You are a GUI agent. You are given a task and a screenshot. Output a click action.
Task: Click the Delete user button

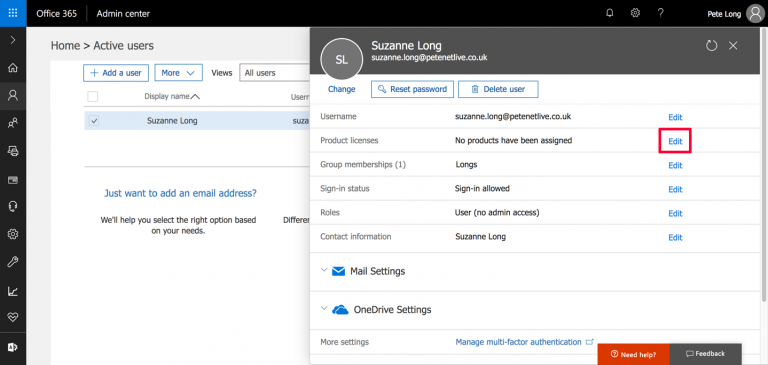[498, 89]
